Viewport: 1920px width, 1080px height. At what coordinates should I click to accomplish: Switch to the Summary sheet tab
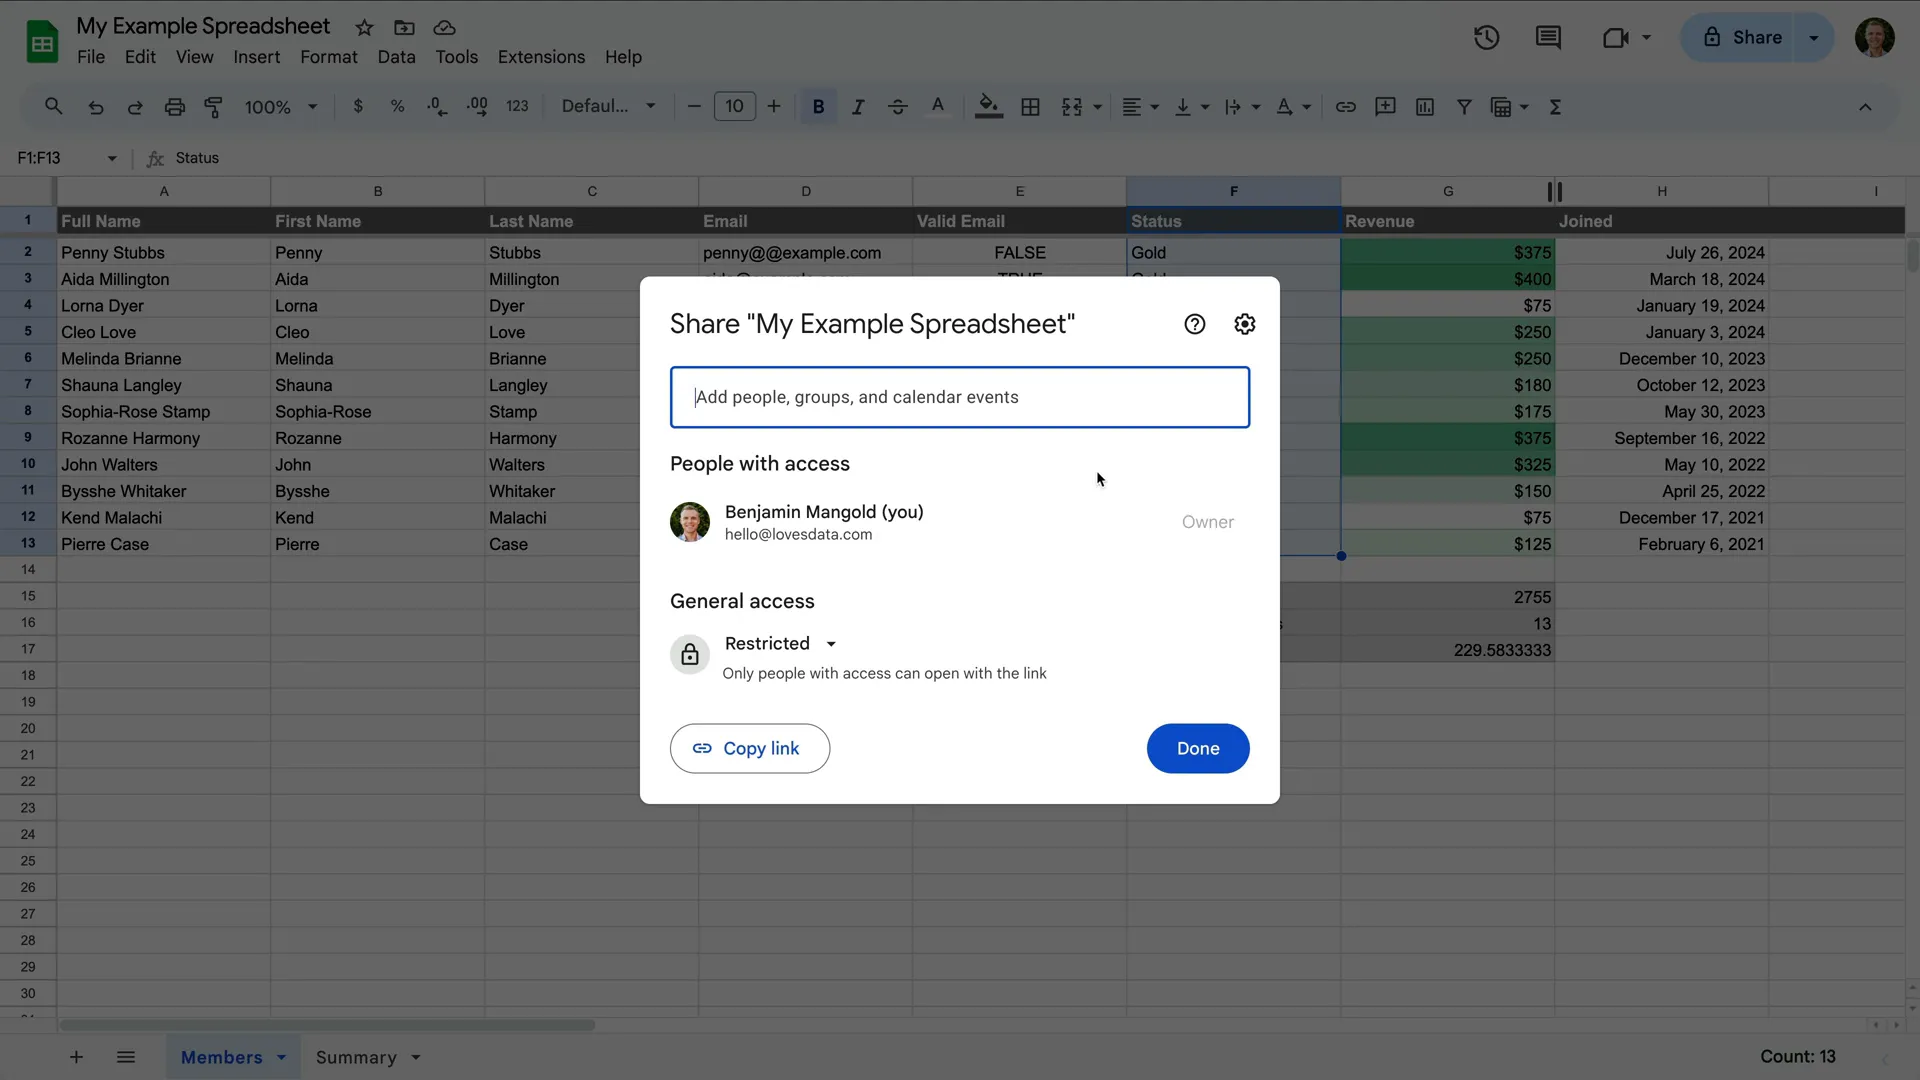(x=356, y=1057)
